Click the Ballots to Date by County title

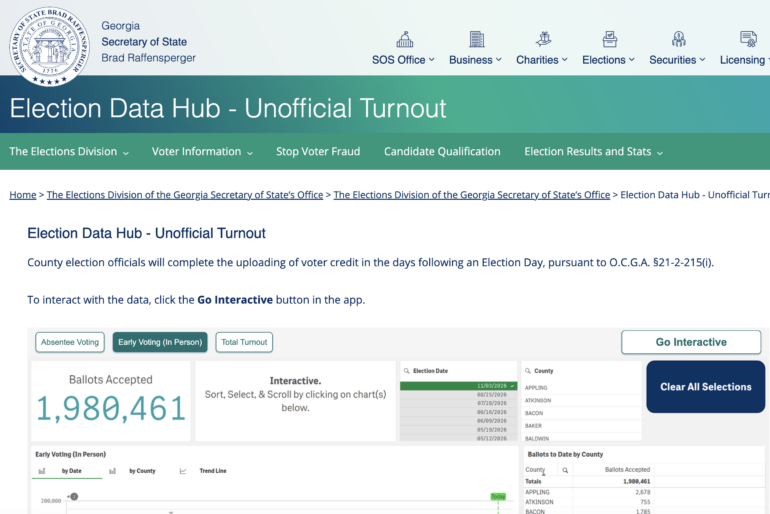[x=565, y=455]
